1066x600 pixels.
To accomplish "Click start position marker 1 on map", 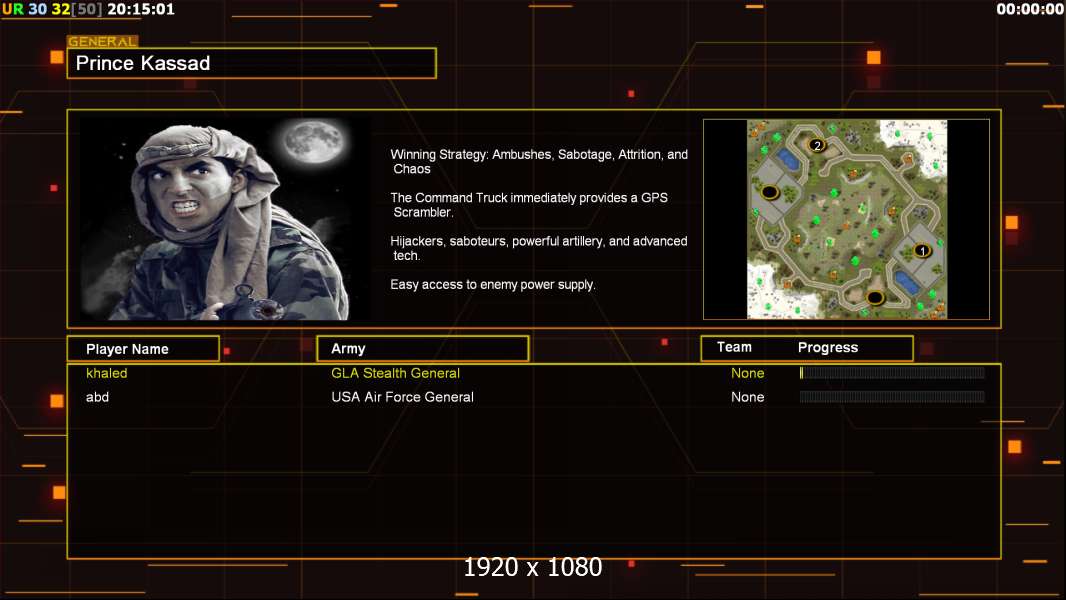I will click(922, 251).
